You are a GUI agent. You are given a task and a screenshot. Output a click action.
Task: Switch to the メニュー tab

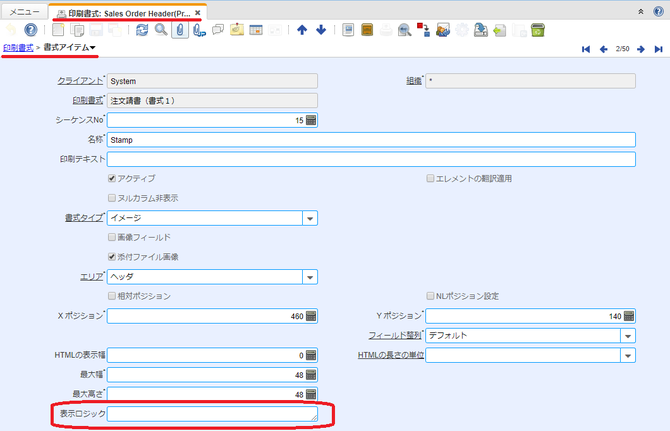[x=24, y=12]
